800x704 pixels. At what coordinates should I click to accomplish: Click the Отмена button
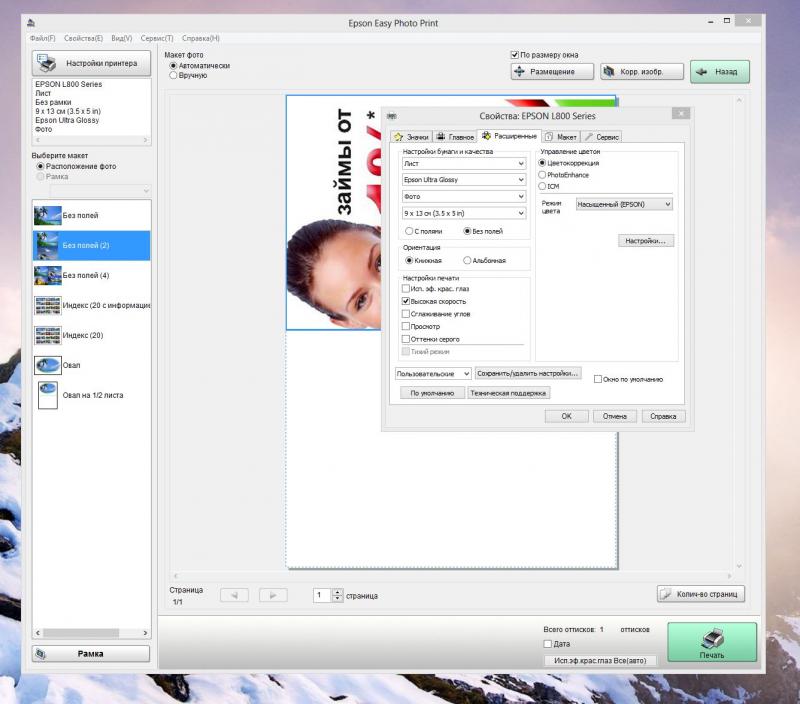[615, 416]
